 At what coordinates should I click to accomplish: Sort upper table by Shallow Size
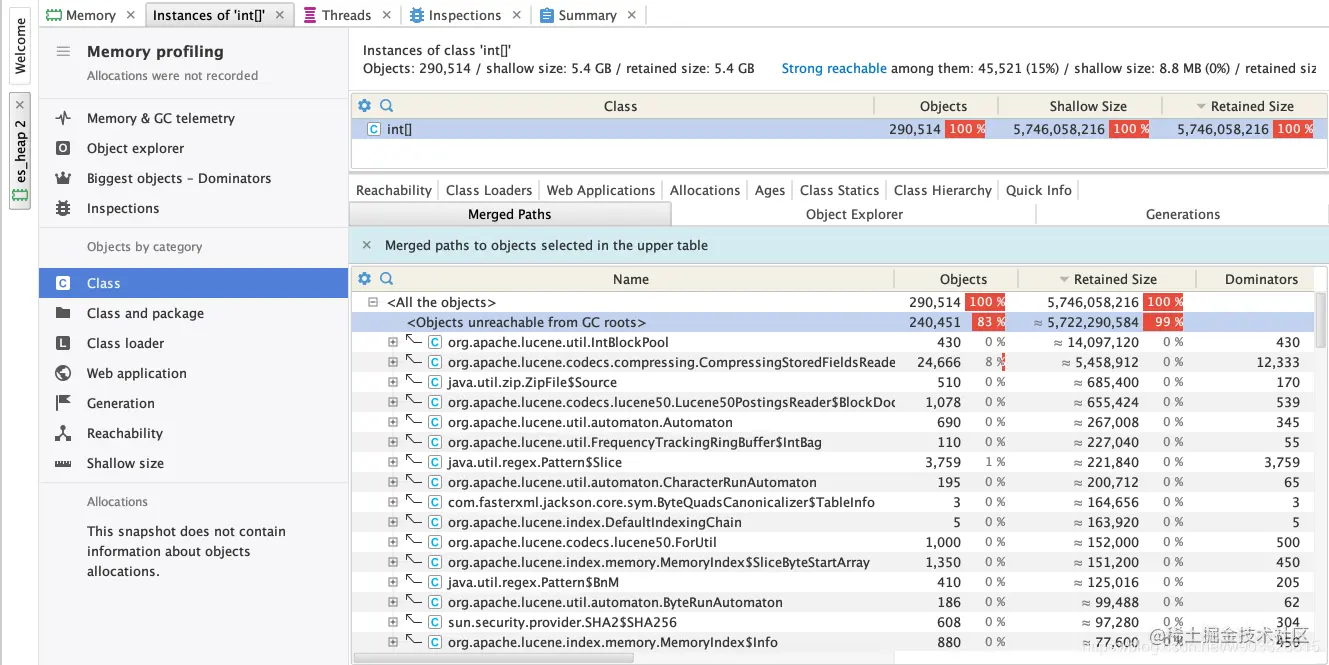[1080, 106]
